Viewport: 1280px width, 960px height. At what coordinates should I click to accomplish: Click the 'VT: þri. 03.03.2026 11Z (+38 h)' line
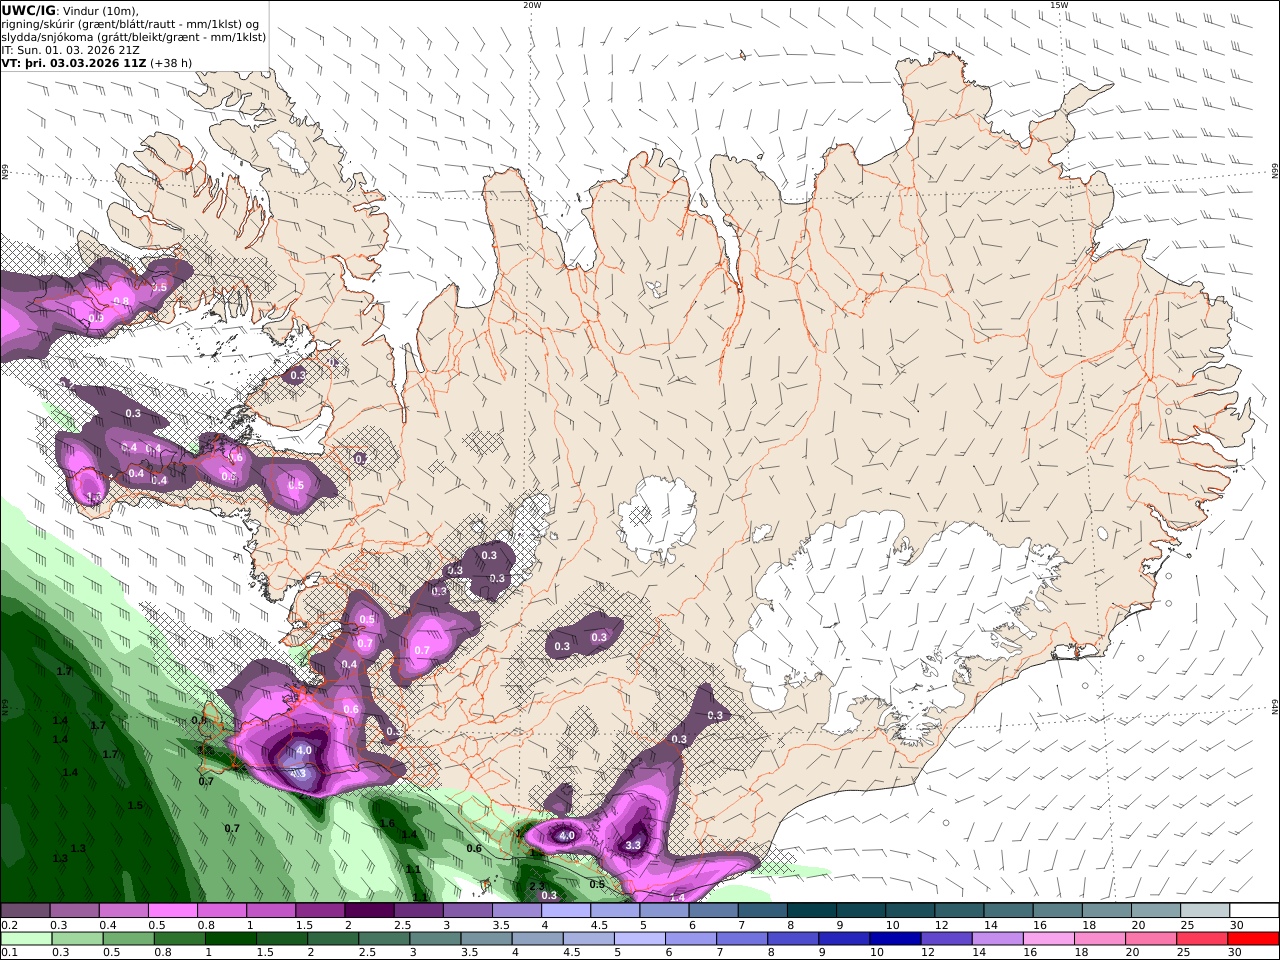(97, 62)
